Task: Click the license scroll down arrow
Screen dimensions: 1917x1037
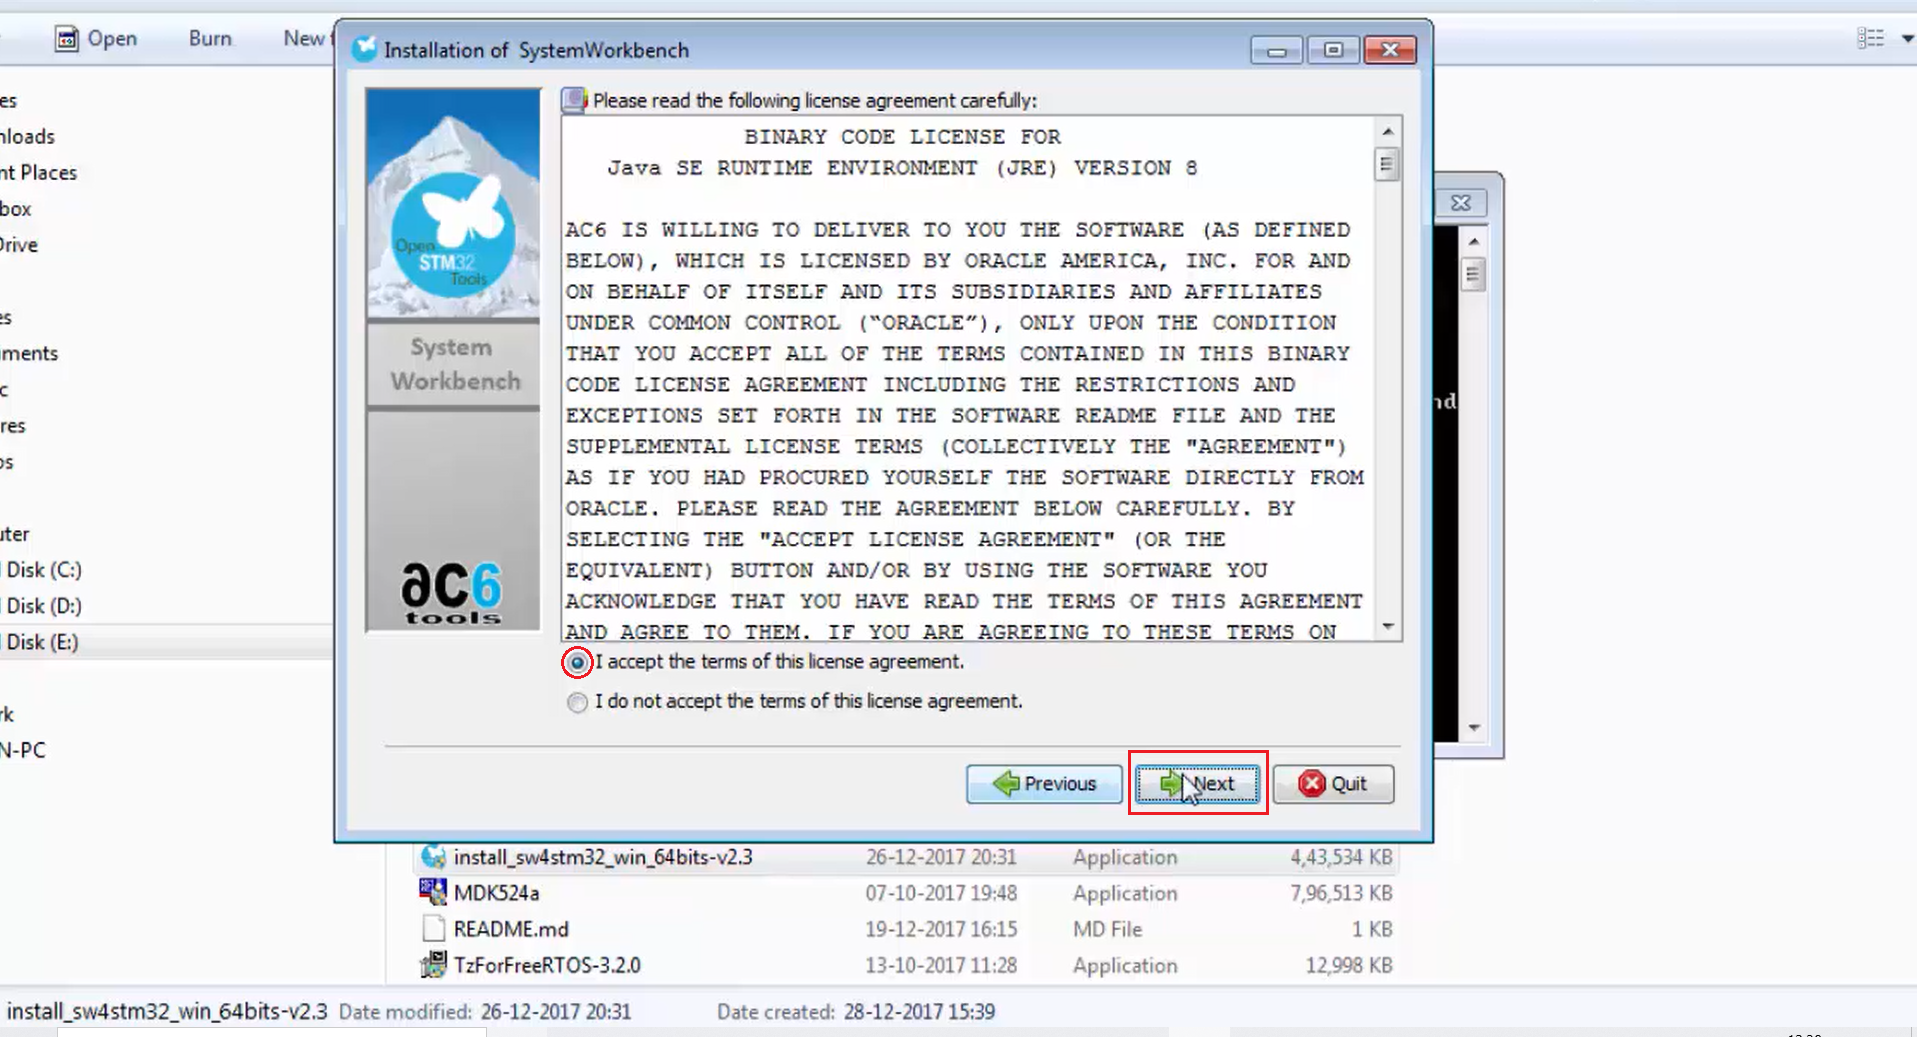Action: tap(1387, 627)
